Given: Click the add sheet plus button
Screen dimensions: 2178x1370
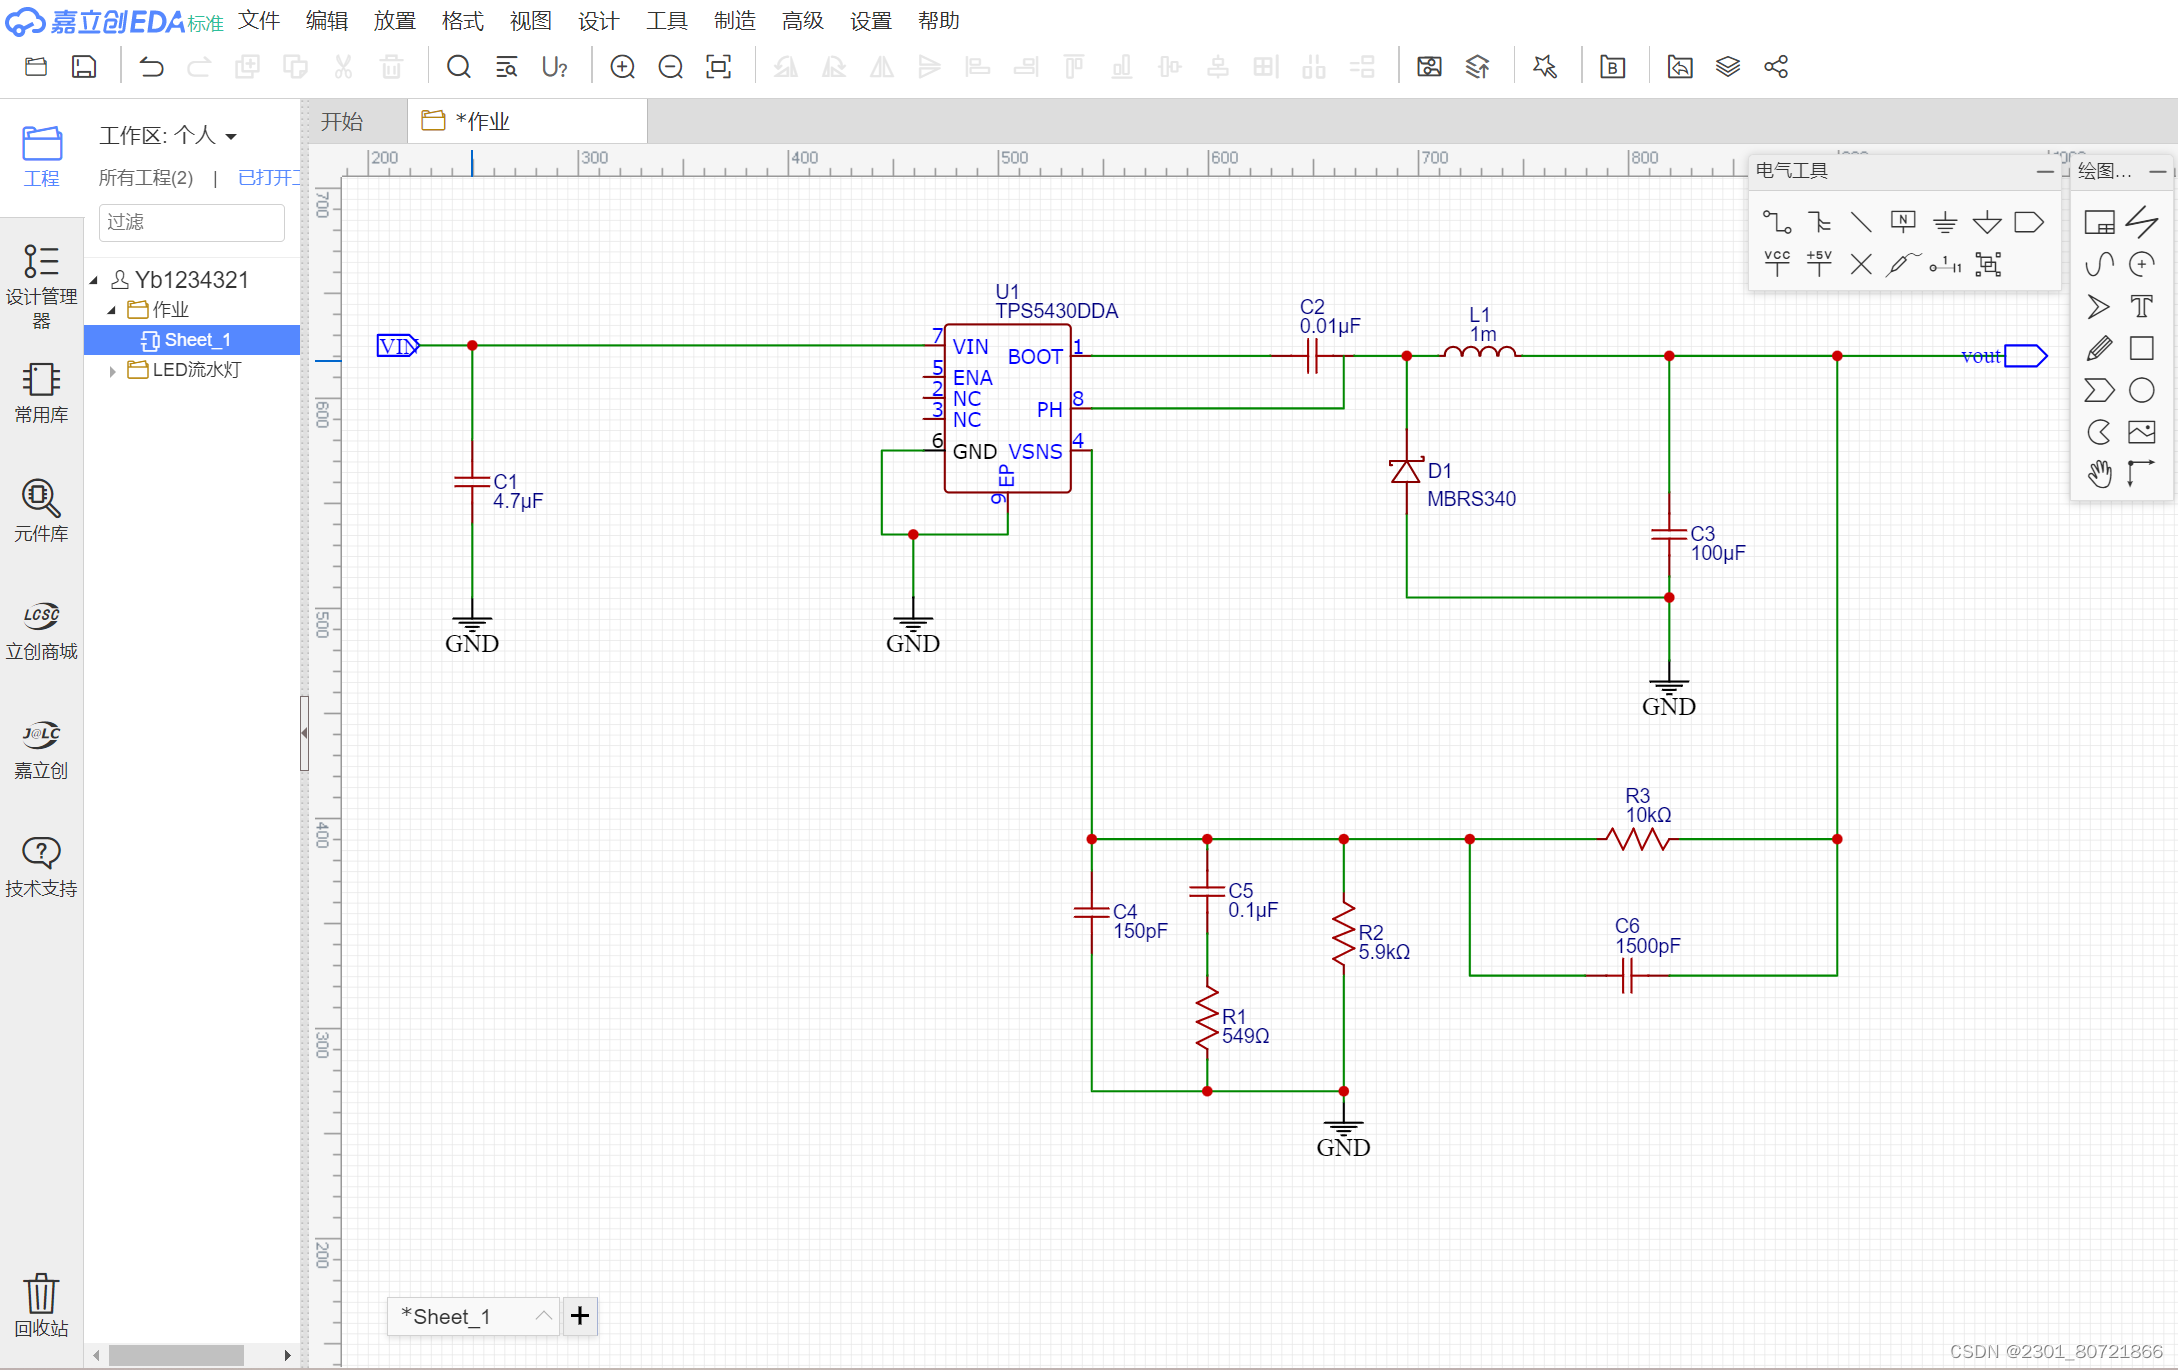Looking at the screenshot, I should click(x=580, y=1316).
